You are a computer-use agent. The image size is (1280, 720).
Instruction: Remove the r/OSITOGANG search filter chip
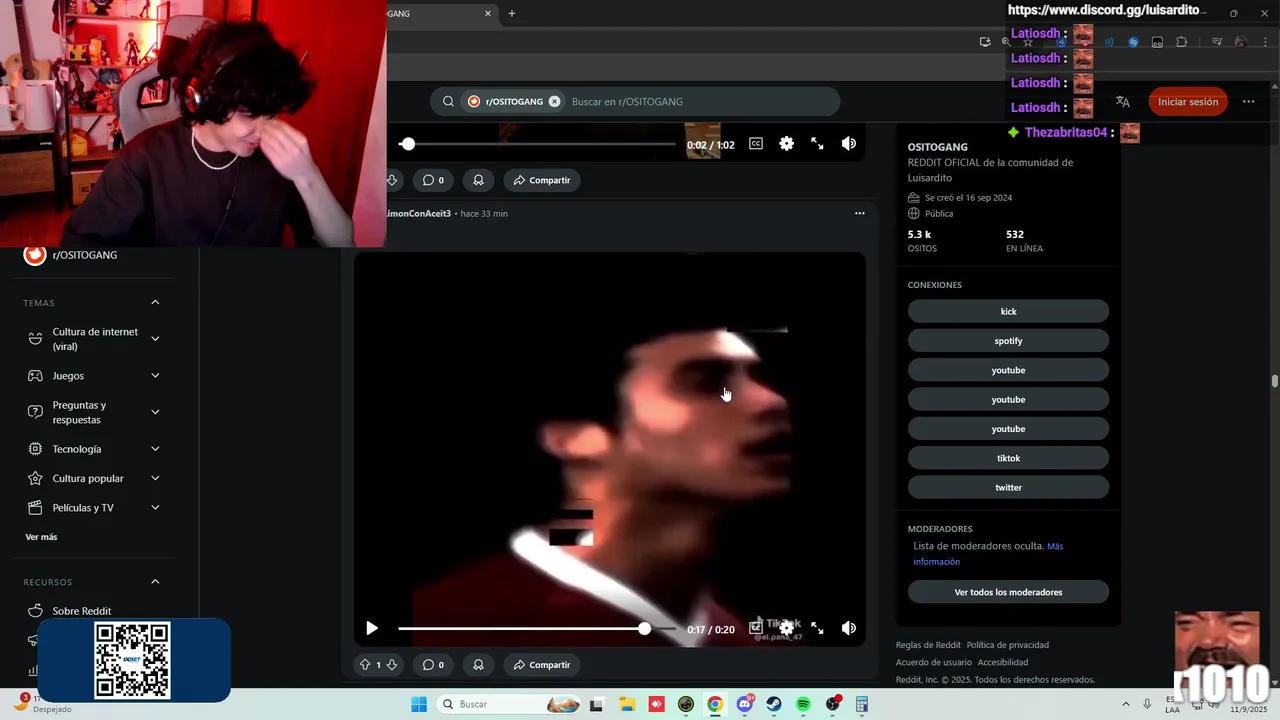(x=554, y=101)
